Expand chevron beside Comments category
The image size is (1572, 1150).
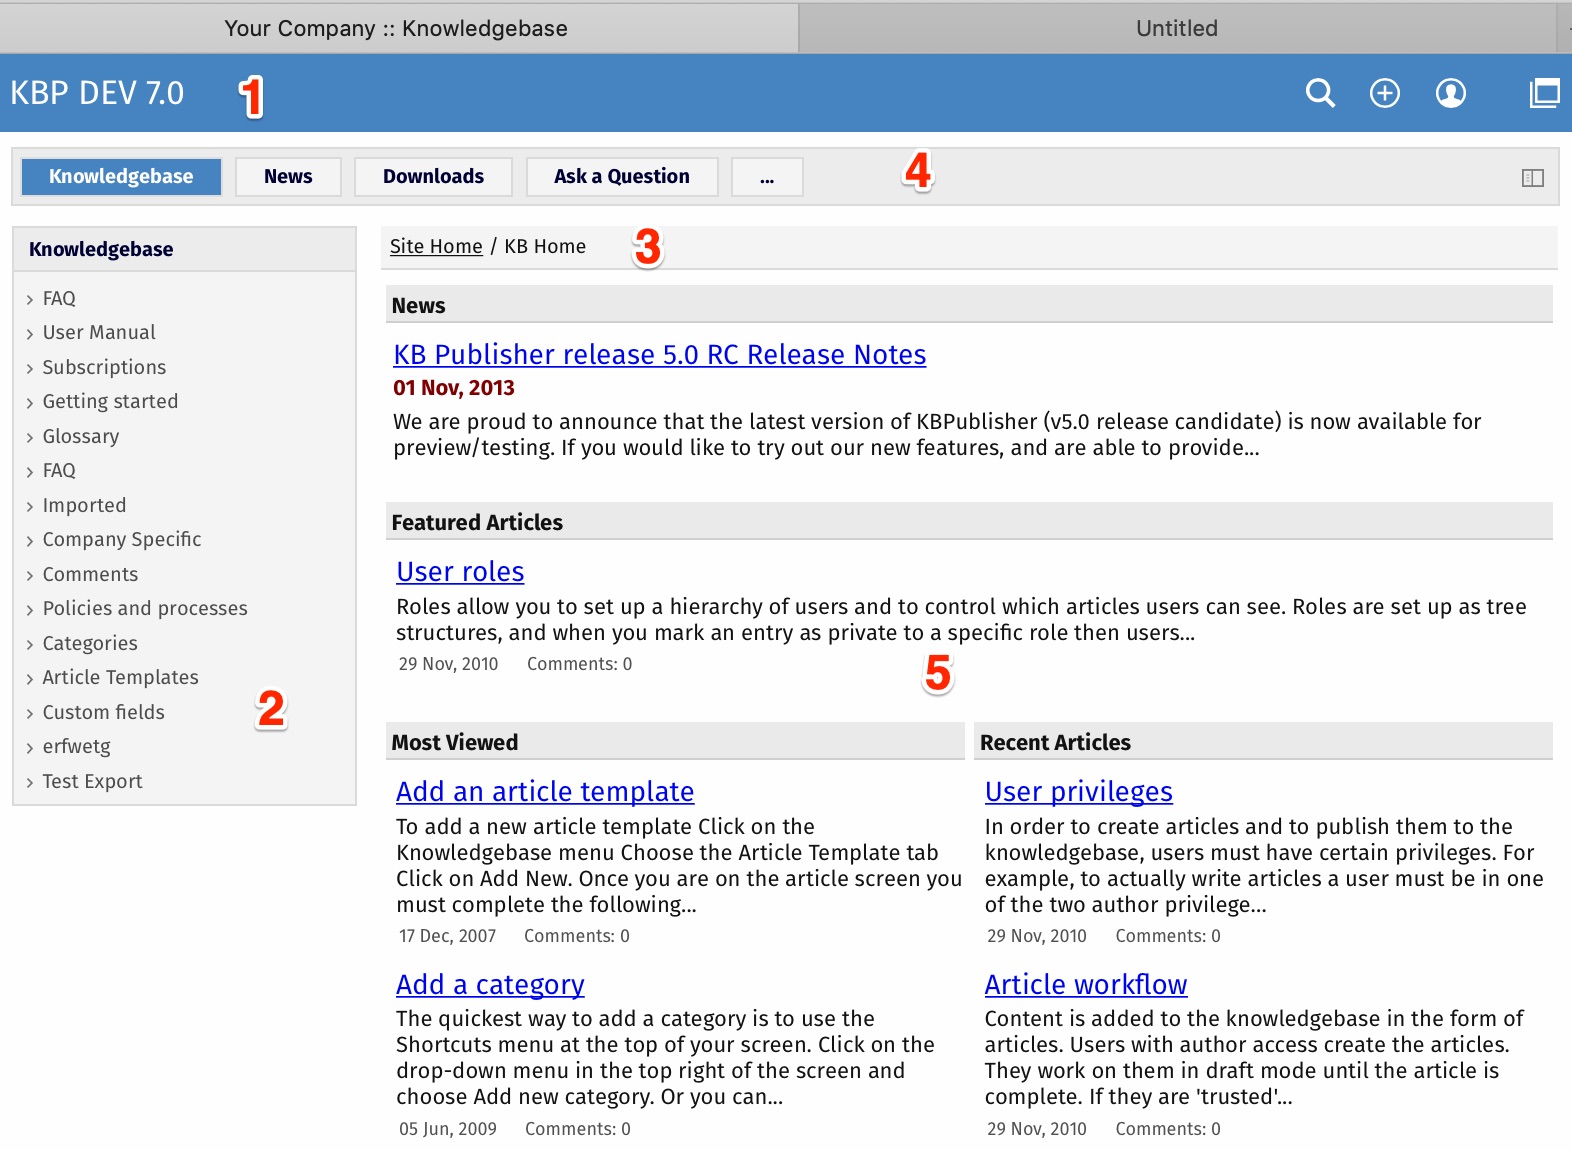[30, 575]
